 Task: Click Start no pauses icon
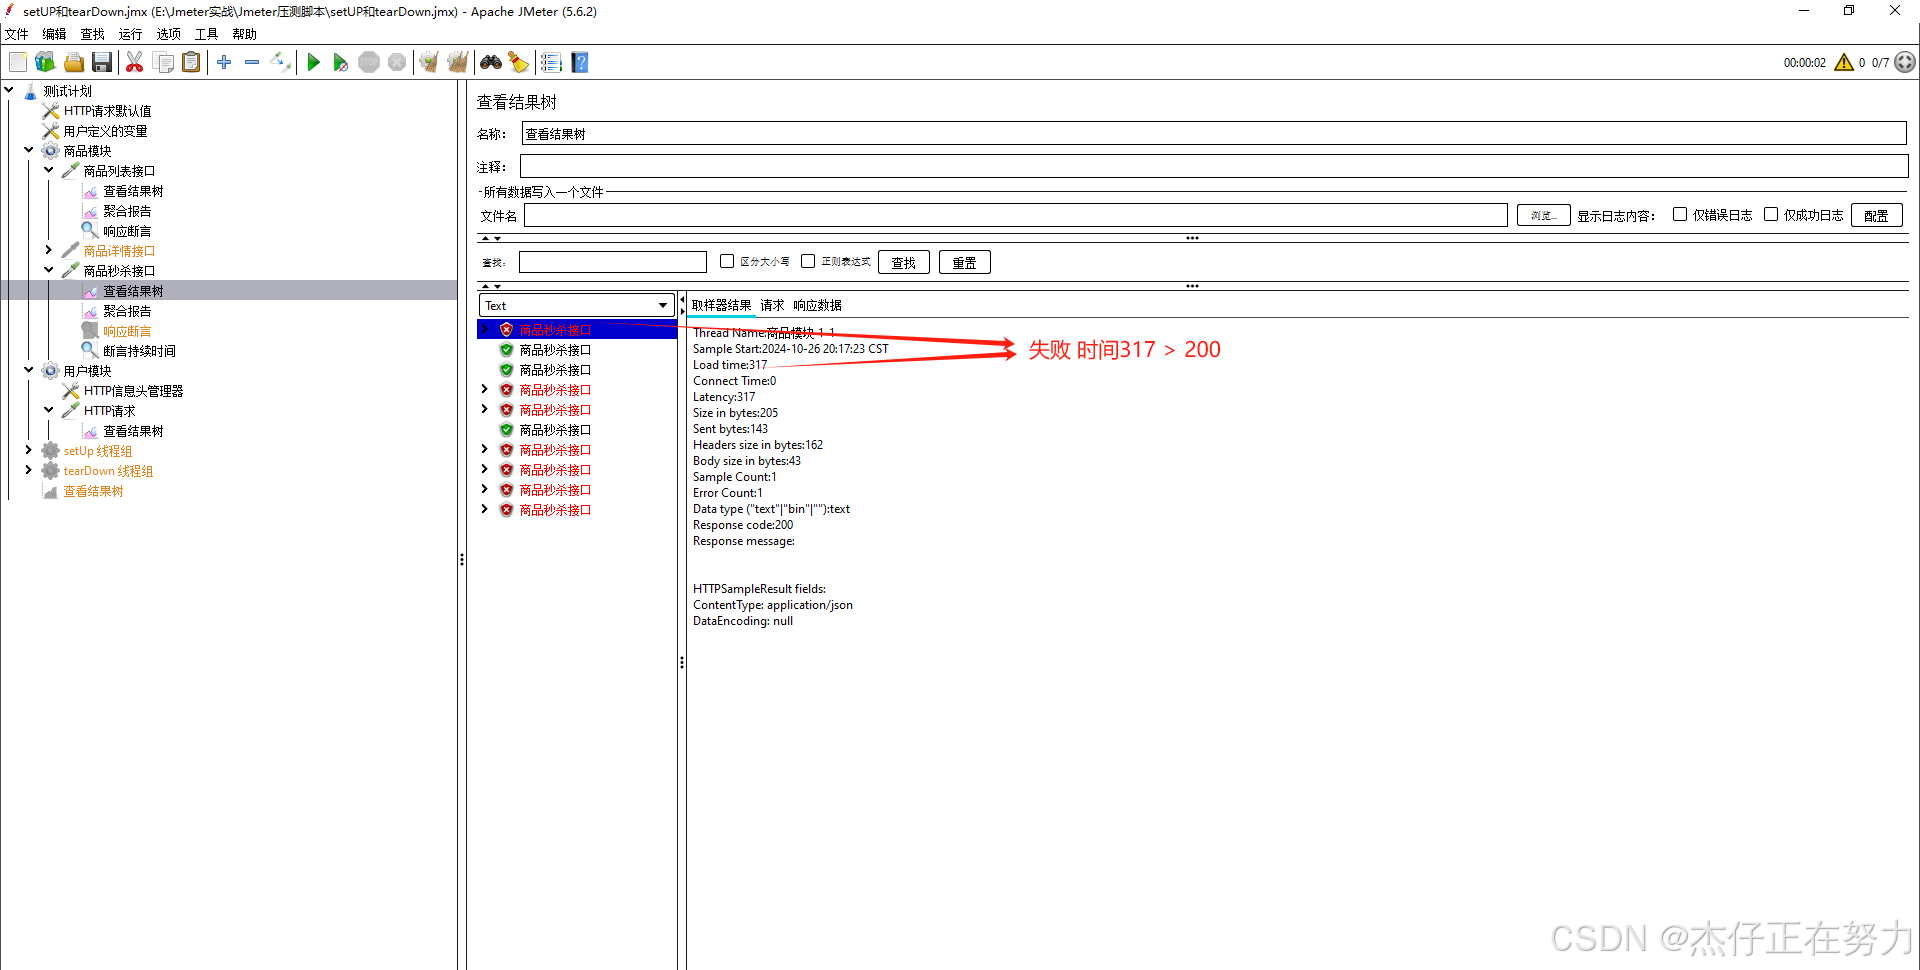point(341,62)
